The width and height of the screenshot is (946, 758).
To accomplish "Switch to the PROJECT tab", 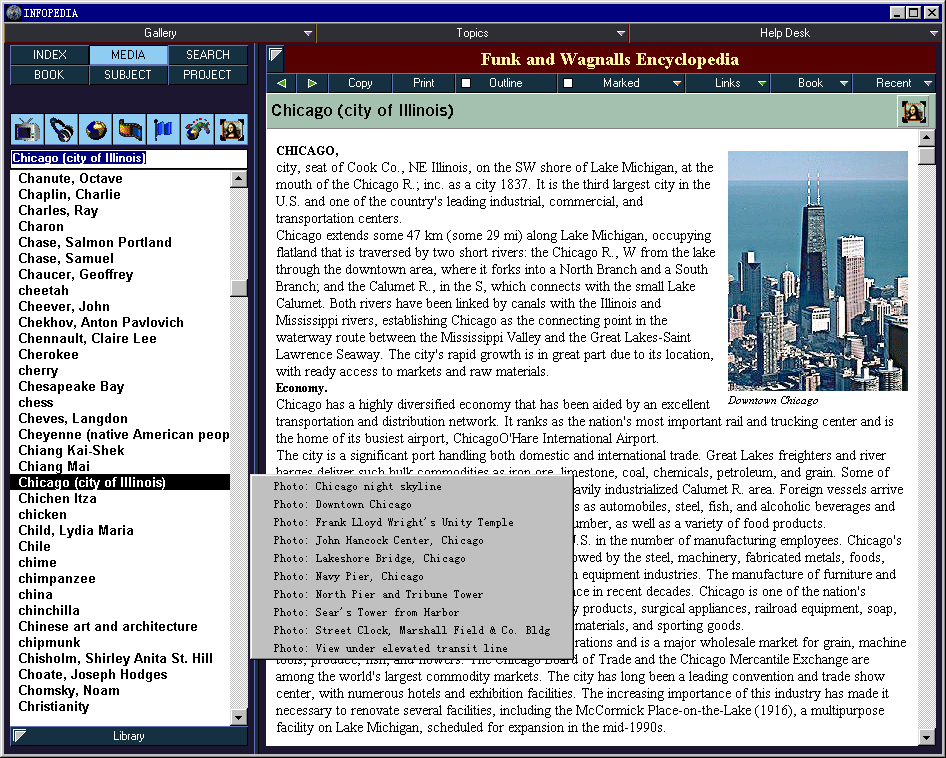I will coord(208,75).
